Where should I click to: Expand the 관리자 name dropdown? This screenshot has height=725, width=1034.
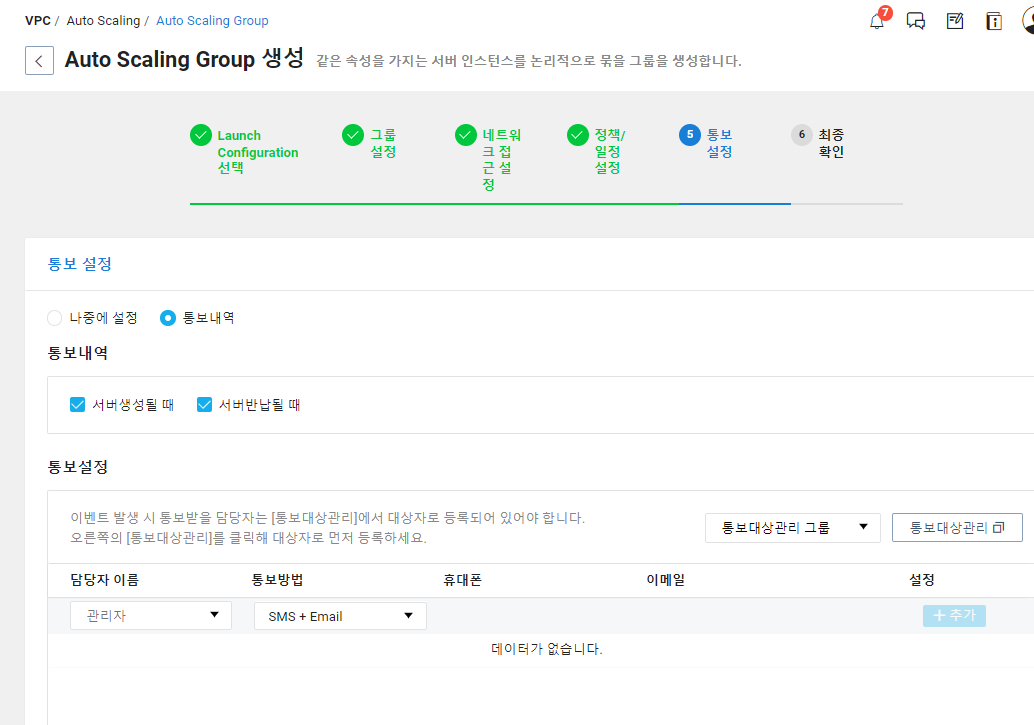click(x=151, y=615)
